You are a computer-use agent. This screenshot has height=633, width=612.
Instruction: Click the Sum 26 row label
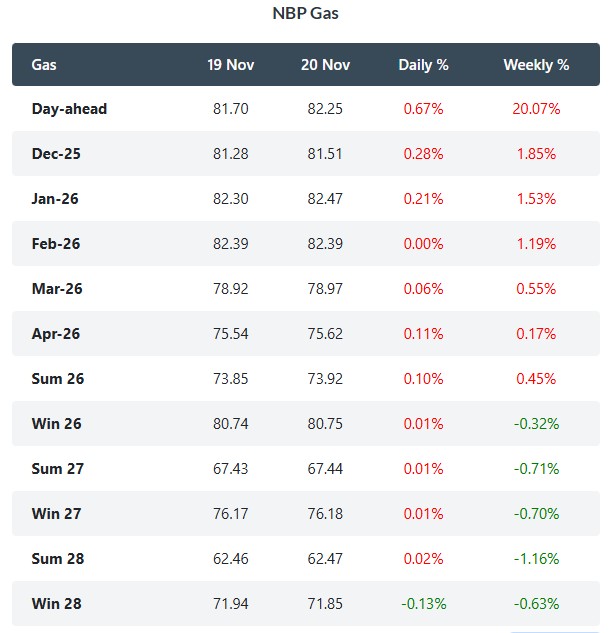point(58,379)
